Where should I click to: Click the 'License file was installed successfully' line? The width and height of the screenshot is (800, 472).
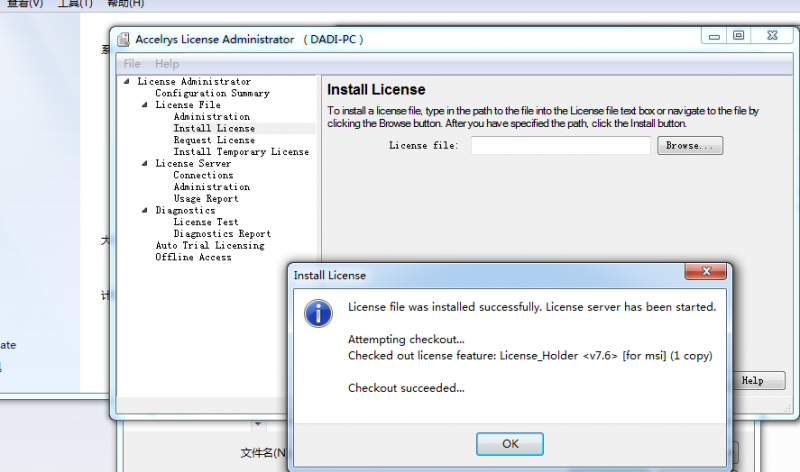tap(532, 307)
